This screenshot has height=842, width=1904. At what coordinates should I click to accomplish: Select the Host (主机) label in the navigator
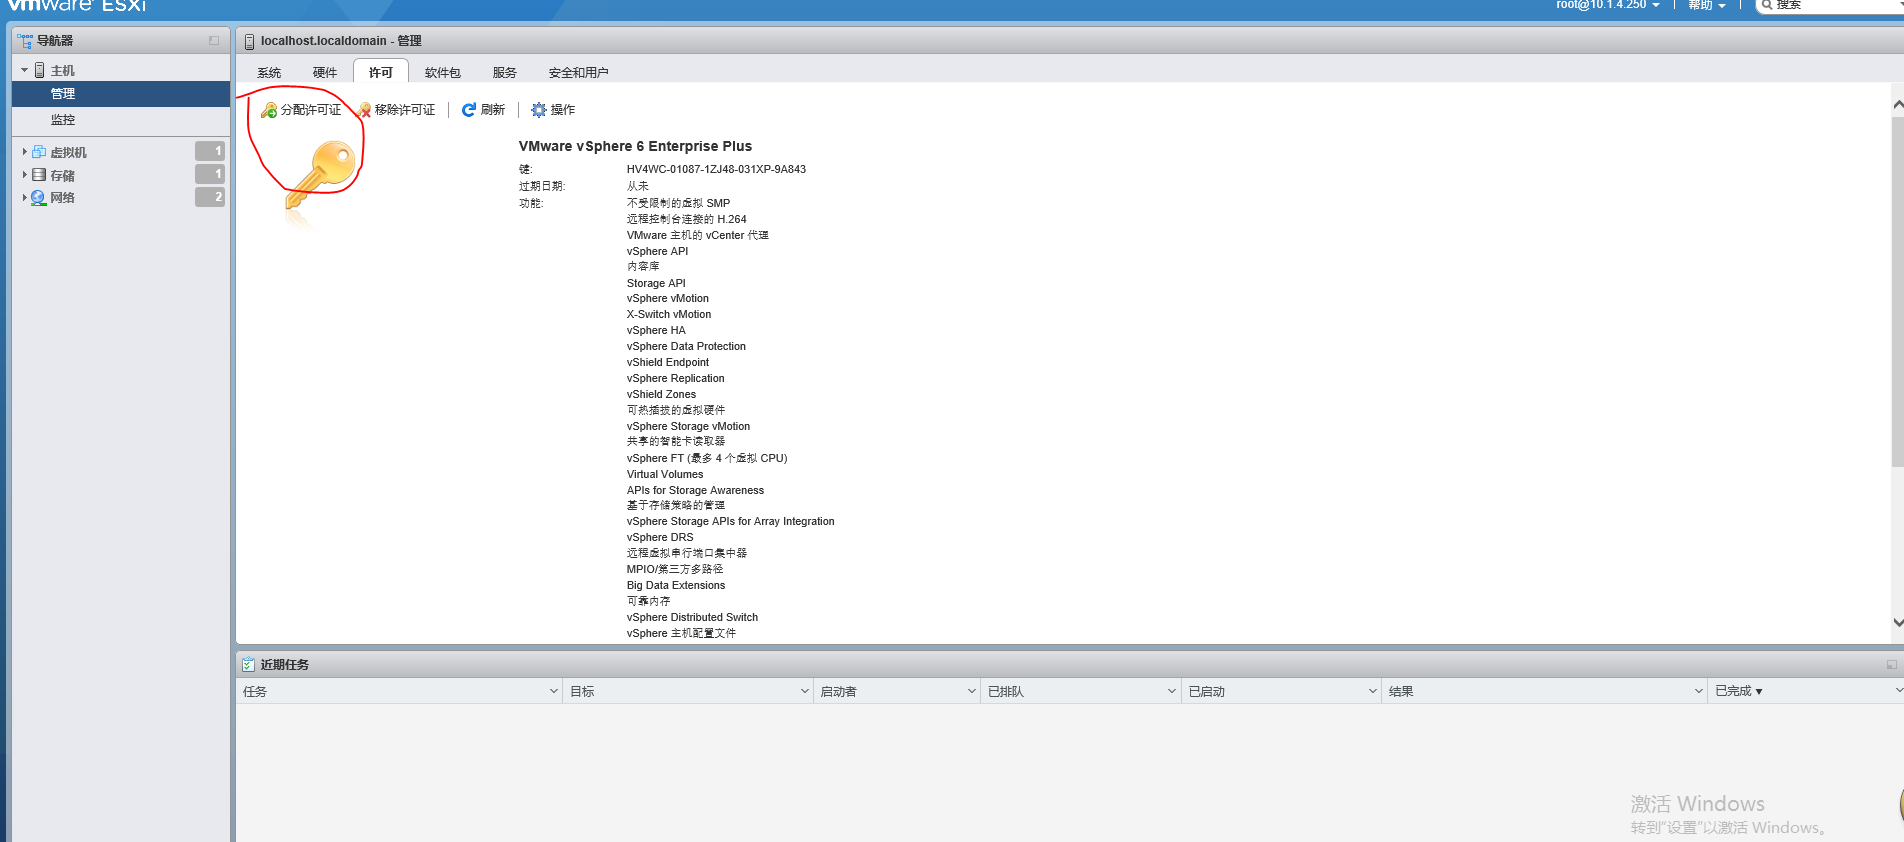coord(63,70)
